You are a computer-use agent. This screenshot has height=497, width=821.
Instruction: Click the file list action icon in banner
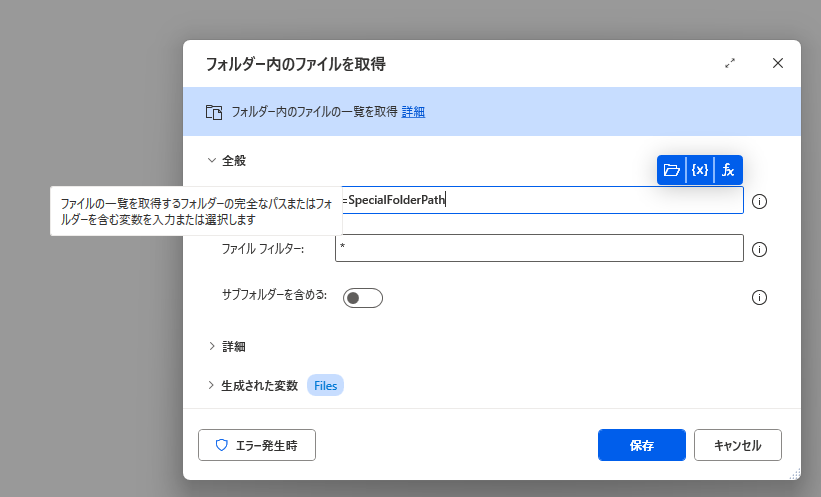point(214,112)
